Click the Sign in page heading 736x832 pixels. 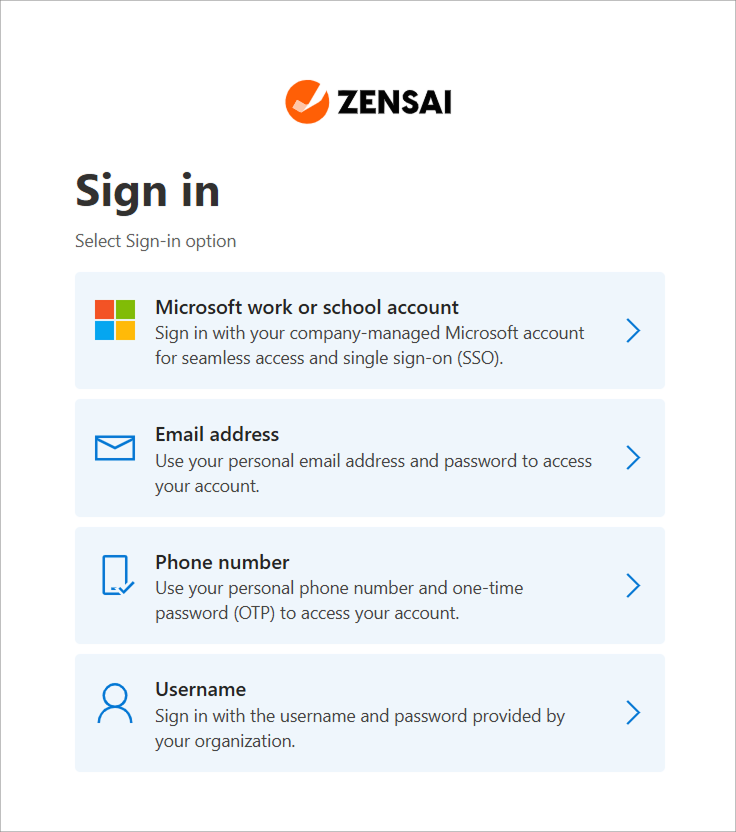[148, 190]
